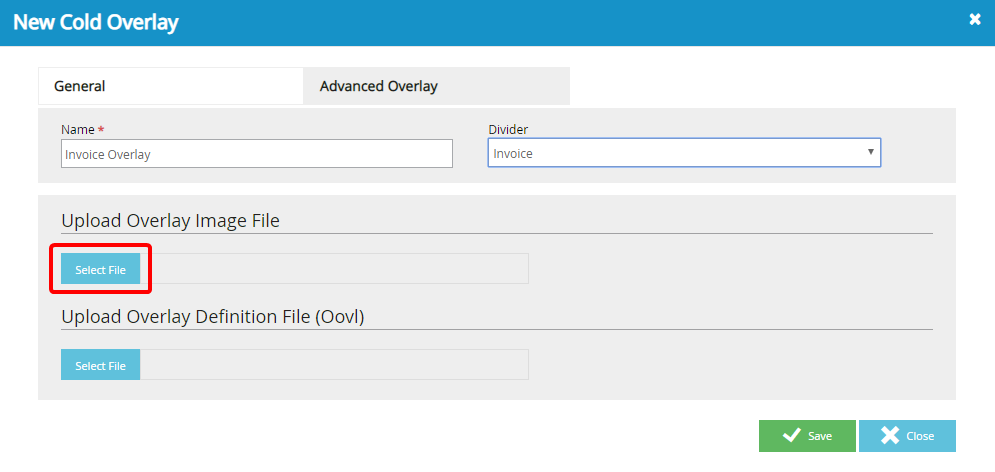Viewport: 995px width, 472px height.
Task: Click the Divider dropdown arrow
Action: click(x=871, y=153)
